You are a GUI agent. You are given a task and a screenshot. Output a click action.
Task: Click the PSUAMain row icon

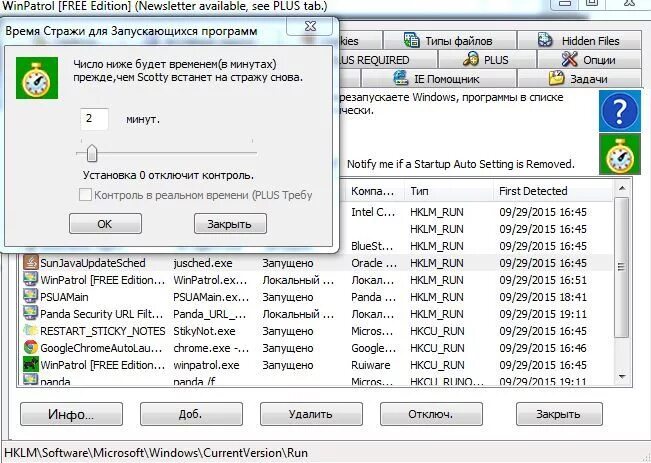tap(30, 296)
